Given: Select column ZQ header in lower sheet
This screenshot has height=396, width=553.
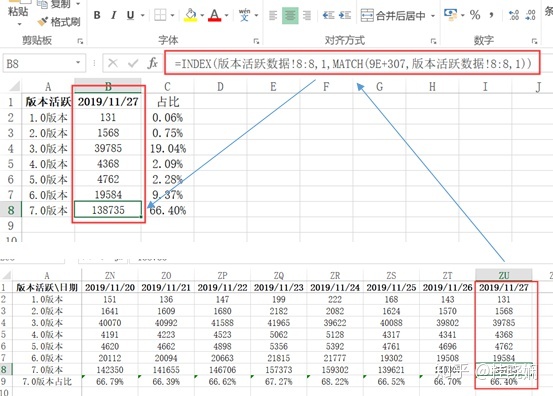Looking at the screenshot, I should (x=279, y=275).
